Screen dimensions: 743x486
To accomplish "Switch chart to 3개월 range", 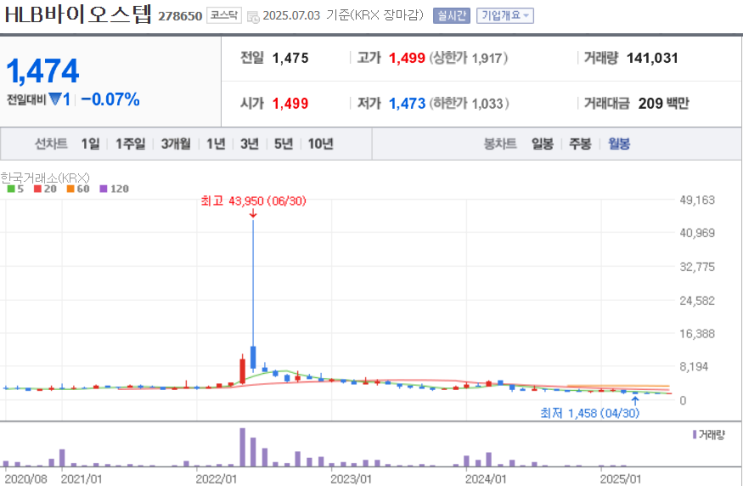I will click(x=175, y=144).
